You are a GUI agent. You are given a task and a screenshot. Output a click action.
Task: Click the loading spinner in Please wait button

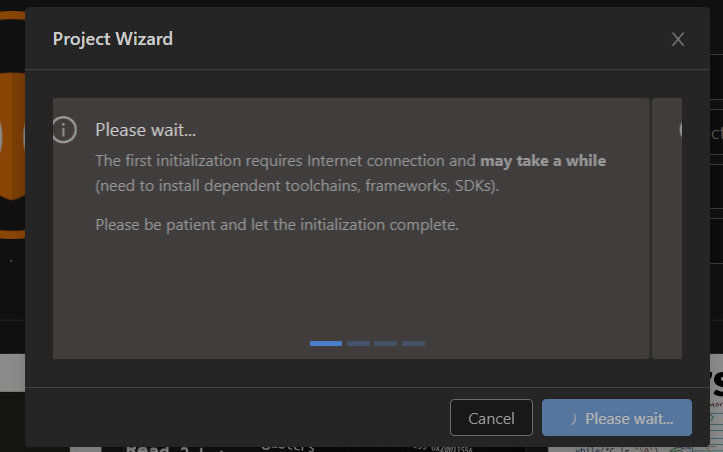573,419
